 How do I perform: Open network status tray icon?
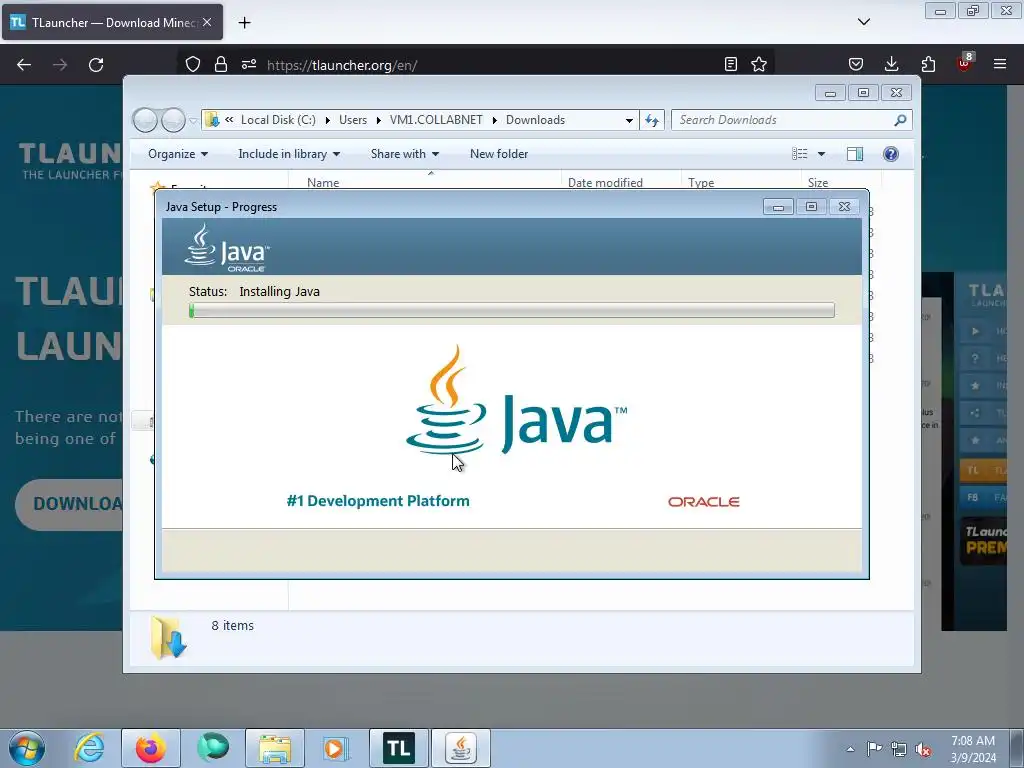(x=899, y=749)
